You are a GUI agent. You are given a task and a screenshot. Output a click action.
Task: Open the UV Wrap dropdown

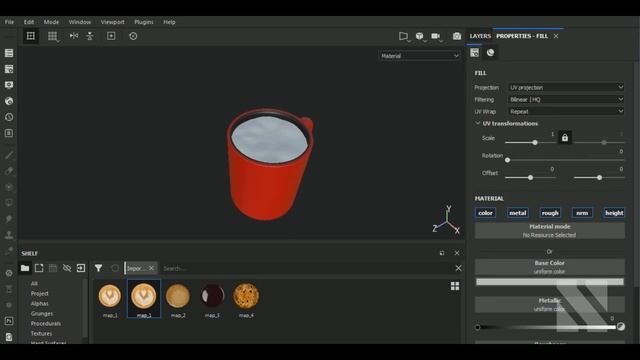(x=566, y=111)
